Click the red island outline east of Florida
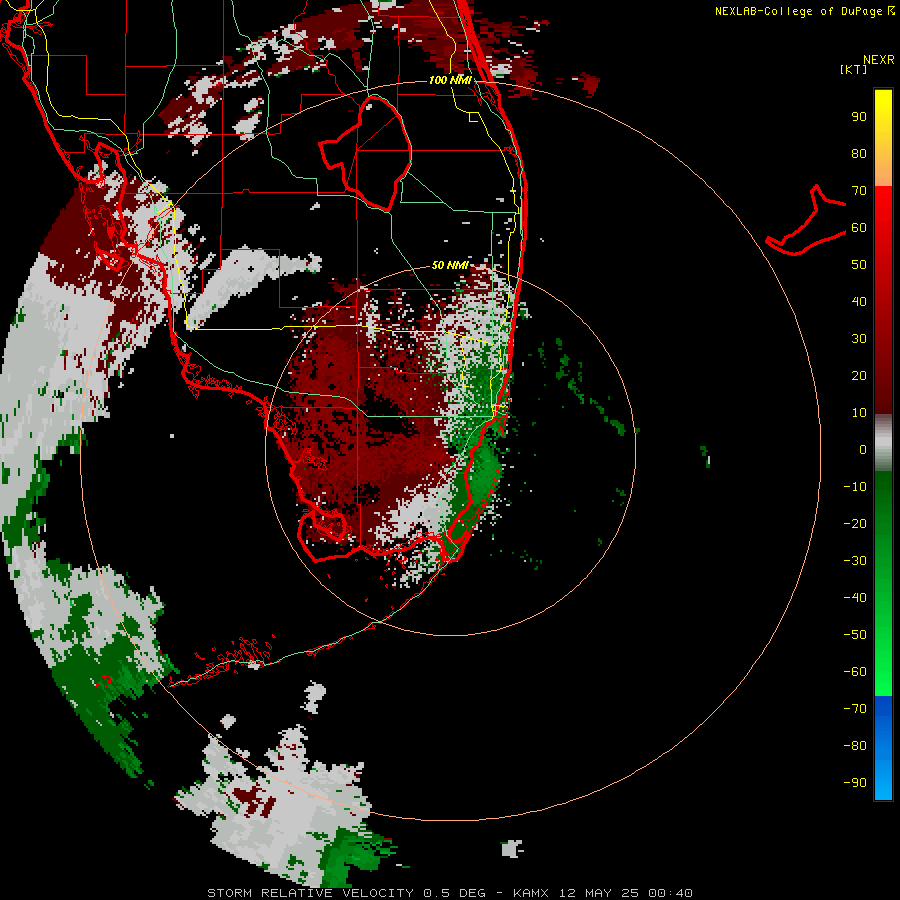This screenshot has width=900, height=900. point(806,220)
